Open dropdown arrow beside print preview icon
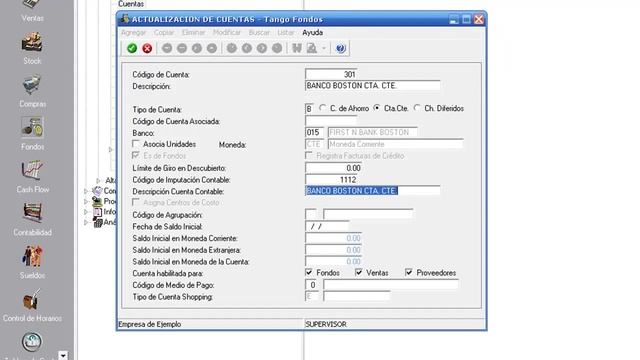The width and height of the screenshot is (640, 360). coord(324,48)
